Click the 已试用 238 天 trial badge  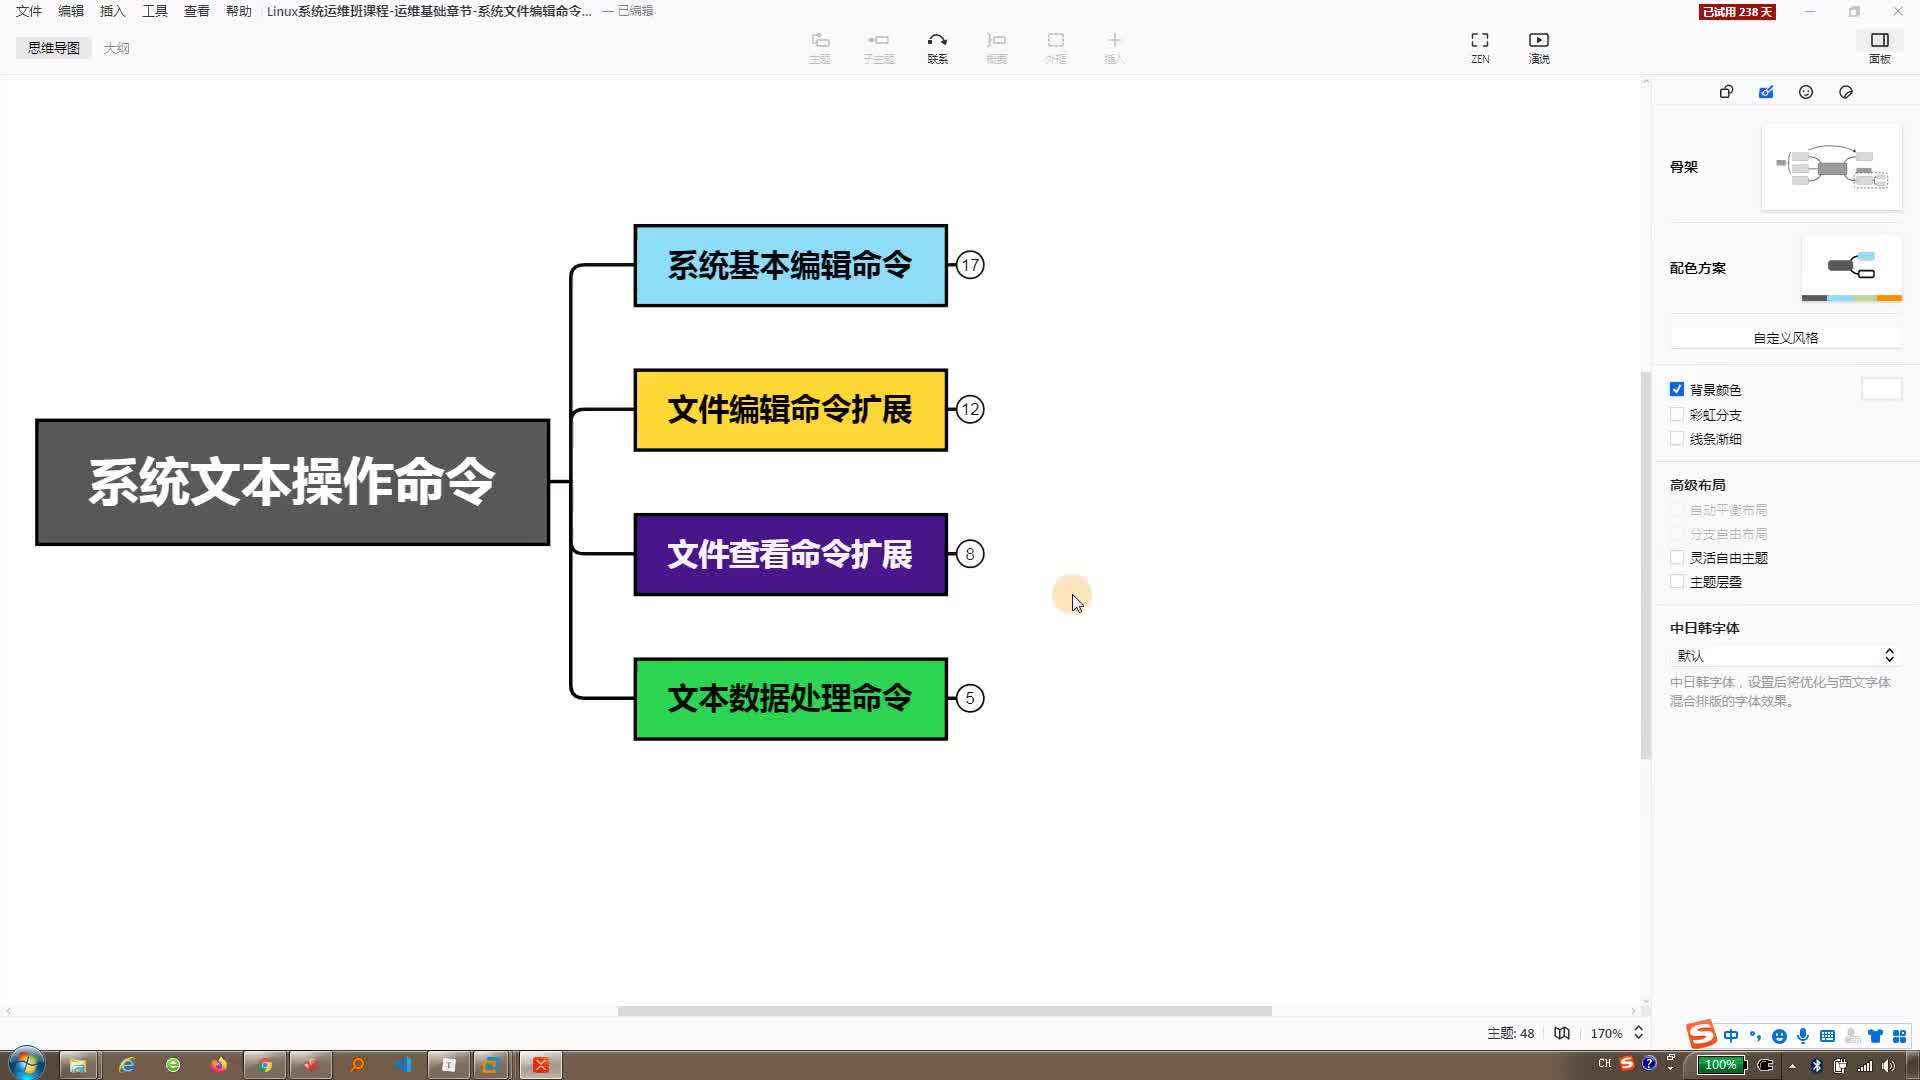click(1737, 12)
